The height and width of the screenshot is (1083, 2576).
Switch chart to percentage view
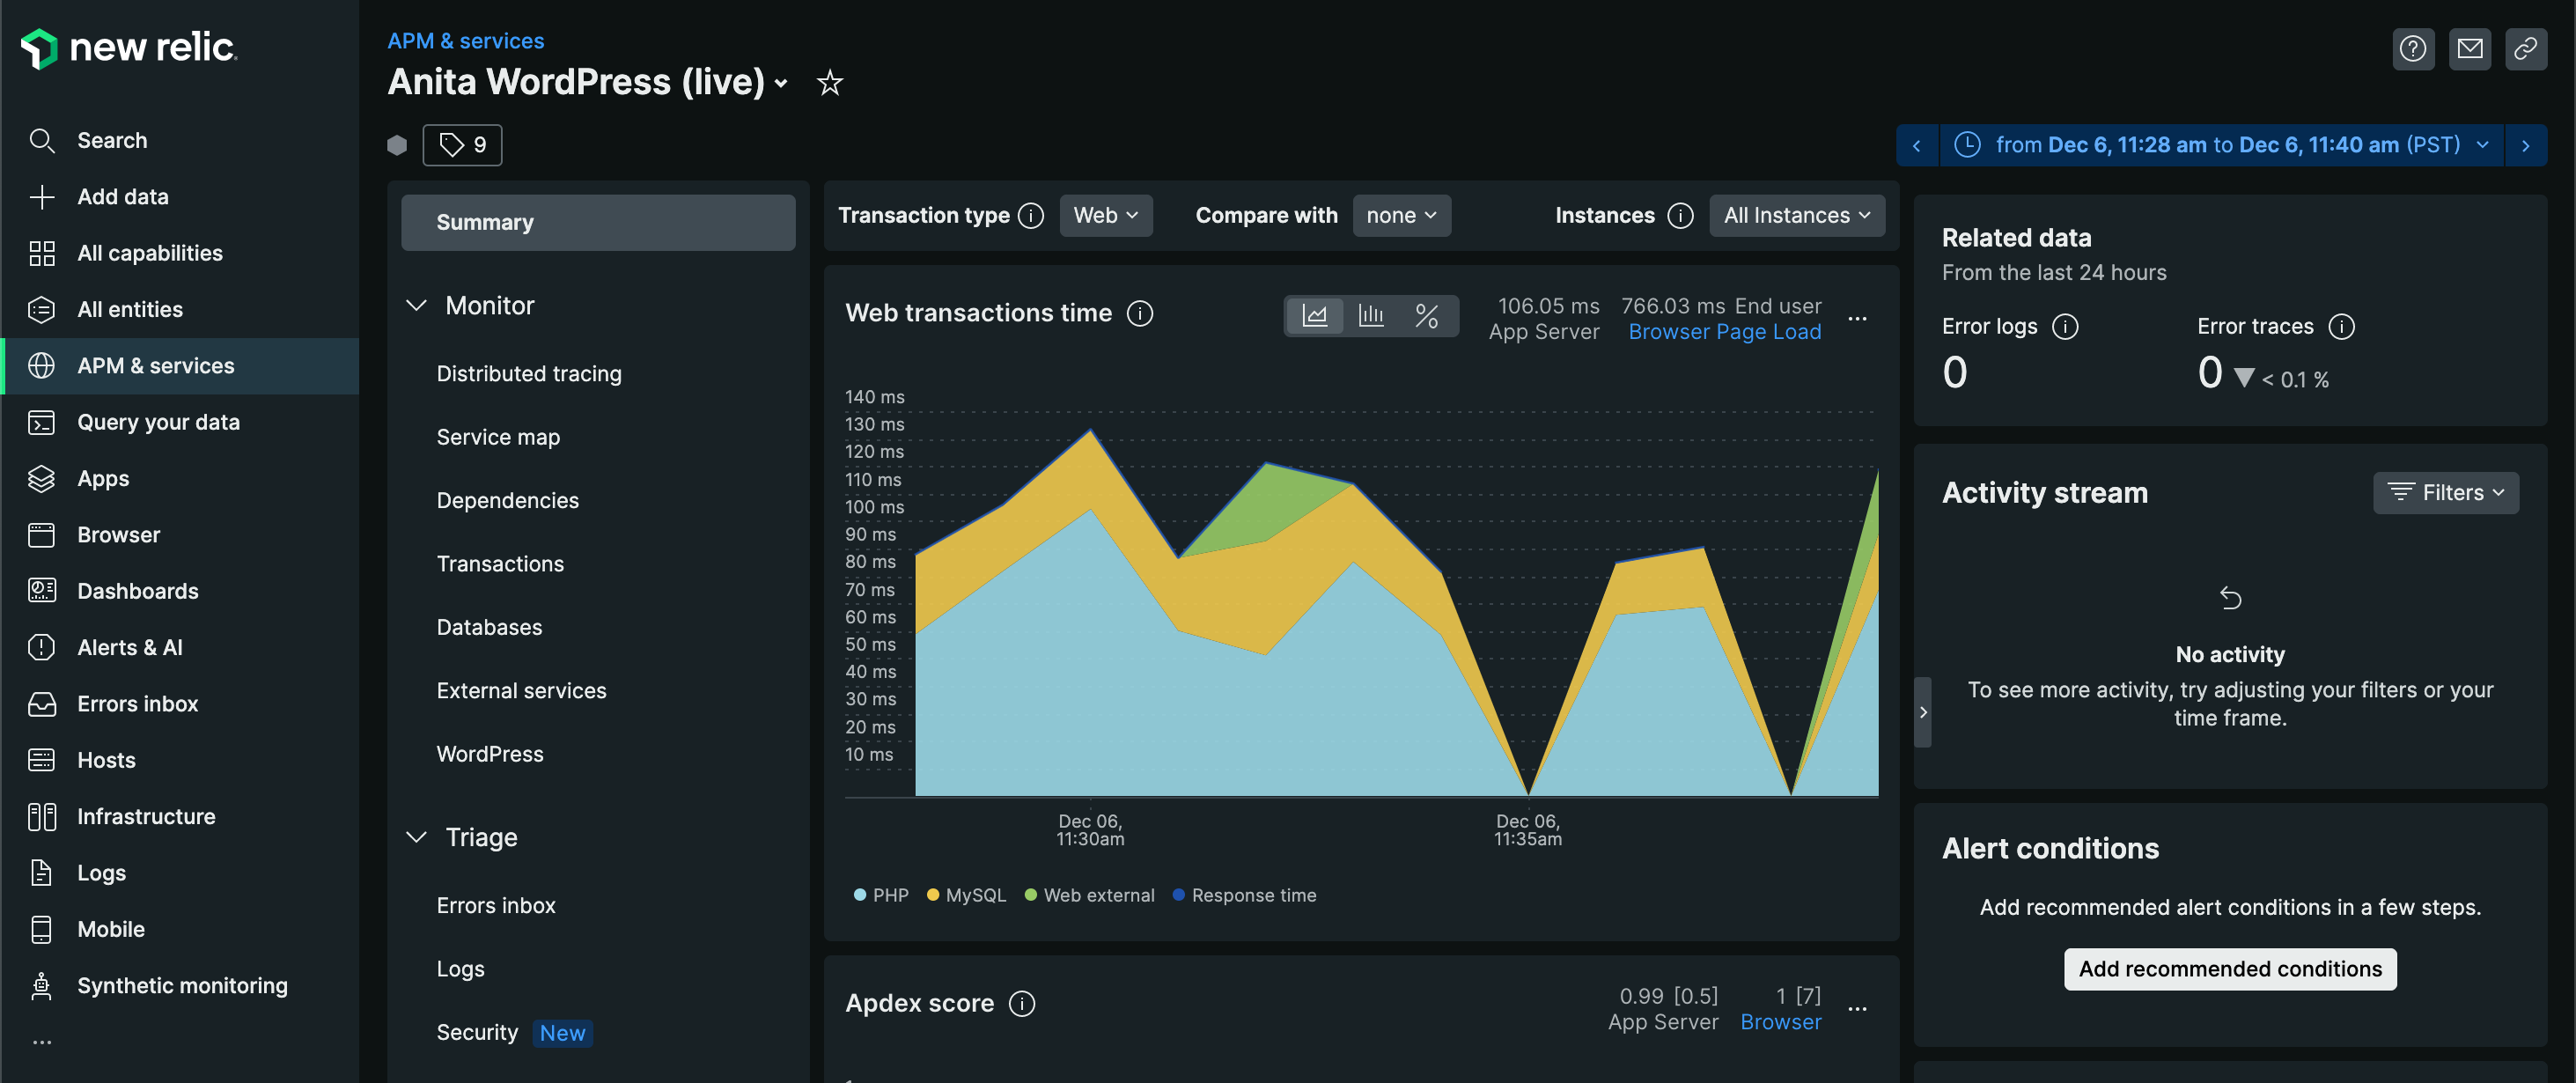pos(1428,315)
